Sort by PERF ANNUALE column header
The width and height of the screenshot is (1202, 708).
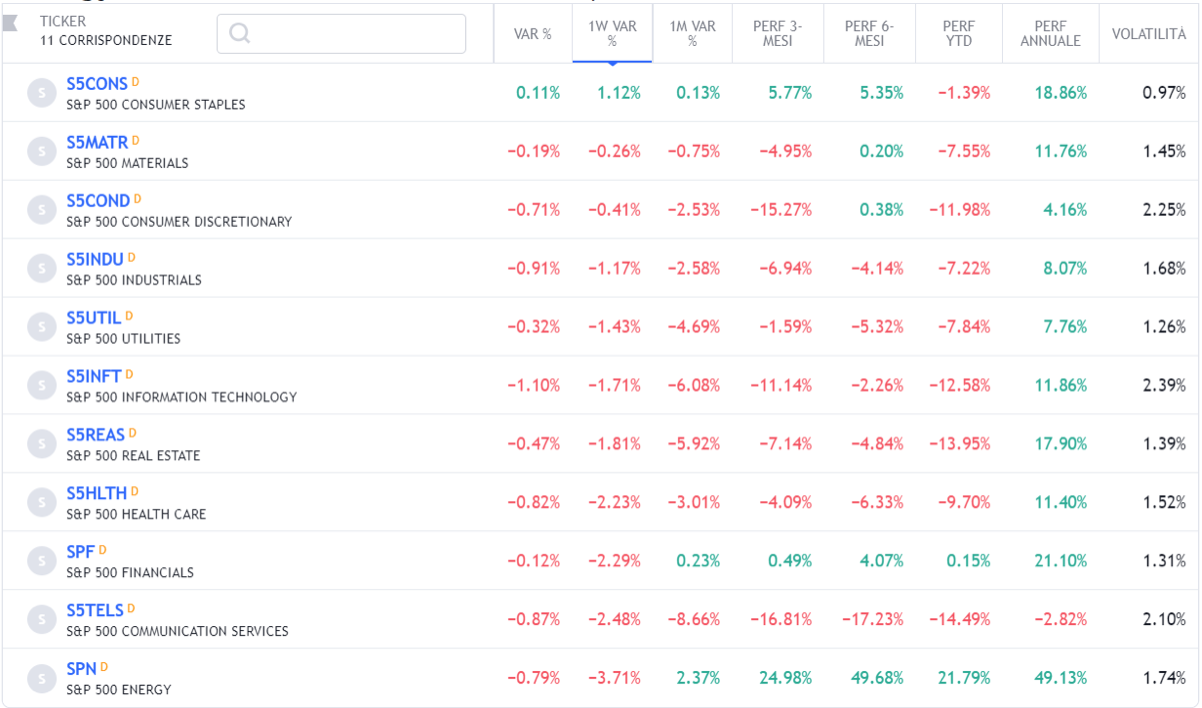(x=1050, y=34)
